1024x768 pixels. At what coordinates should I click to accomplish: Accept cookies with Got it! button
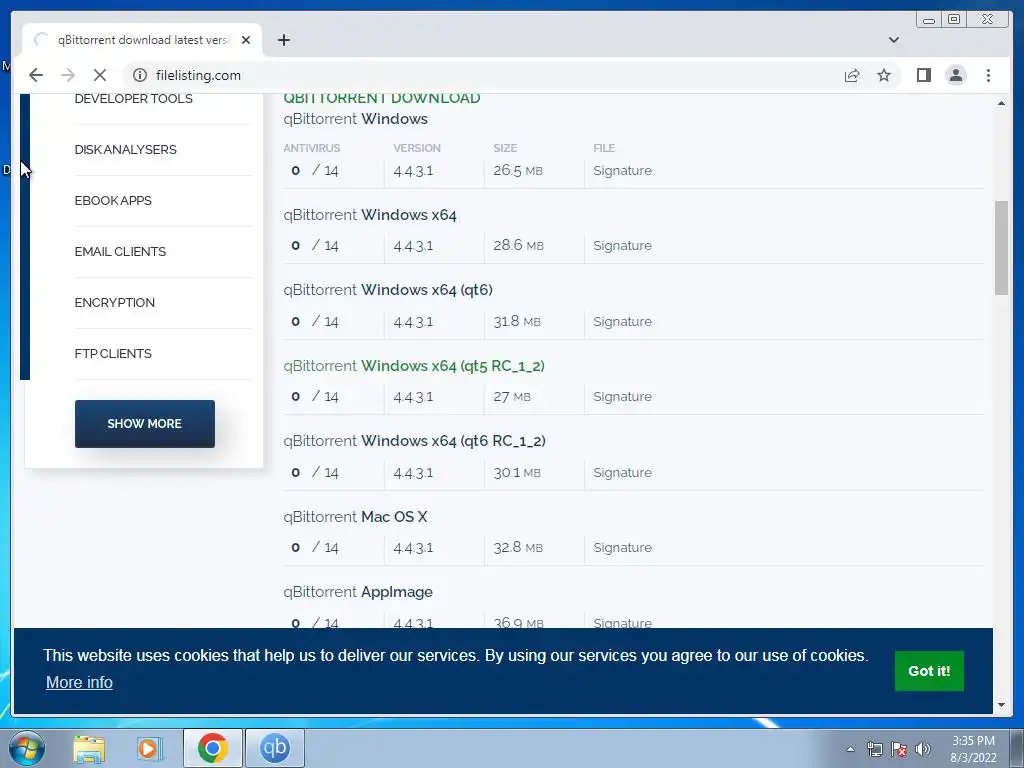[929, 671]
